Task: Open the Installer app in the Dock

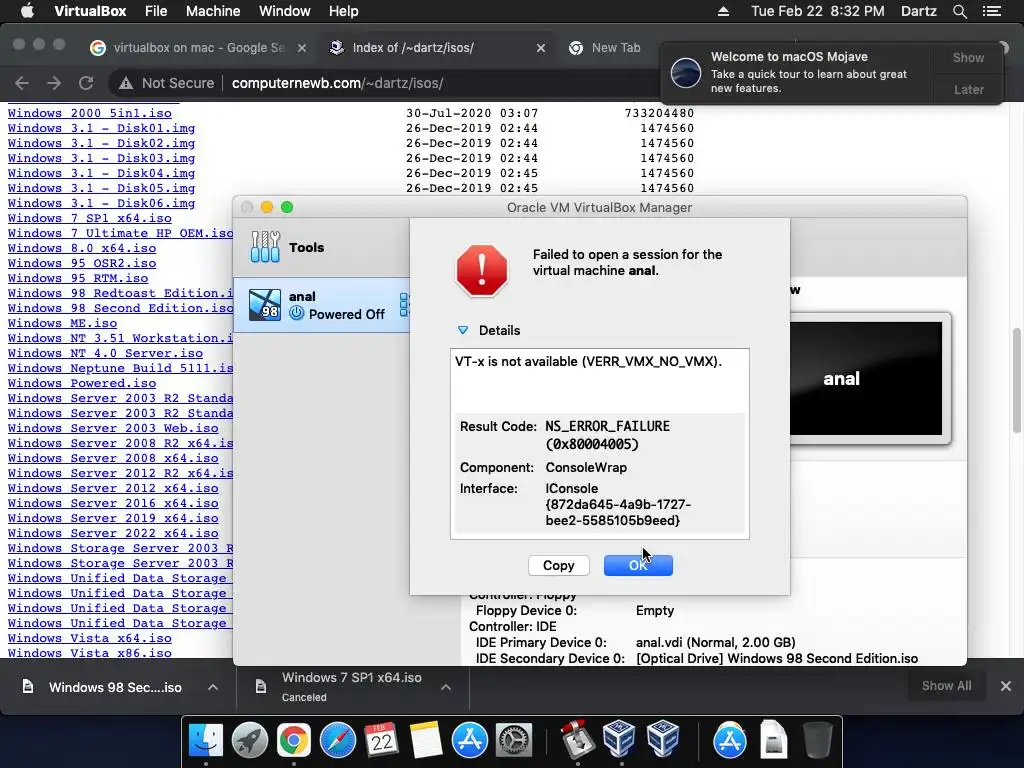Action: (x=577, y=741)
